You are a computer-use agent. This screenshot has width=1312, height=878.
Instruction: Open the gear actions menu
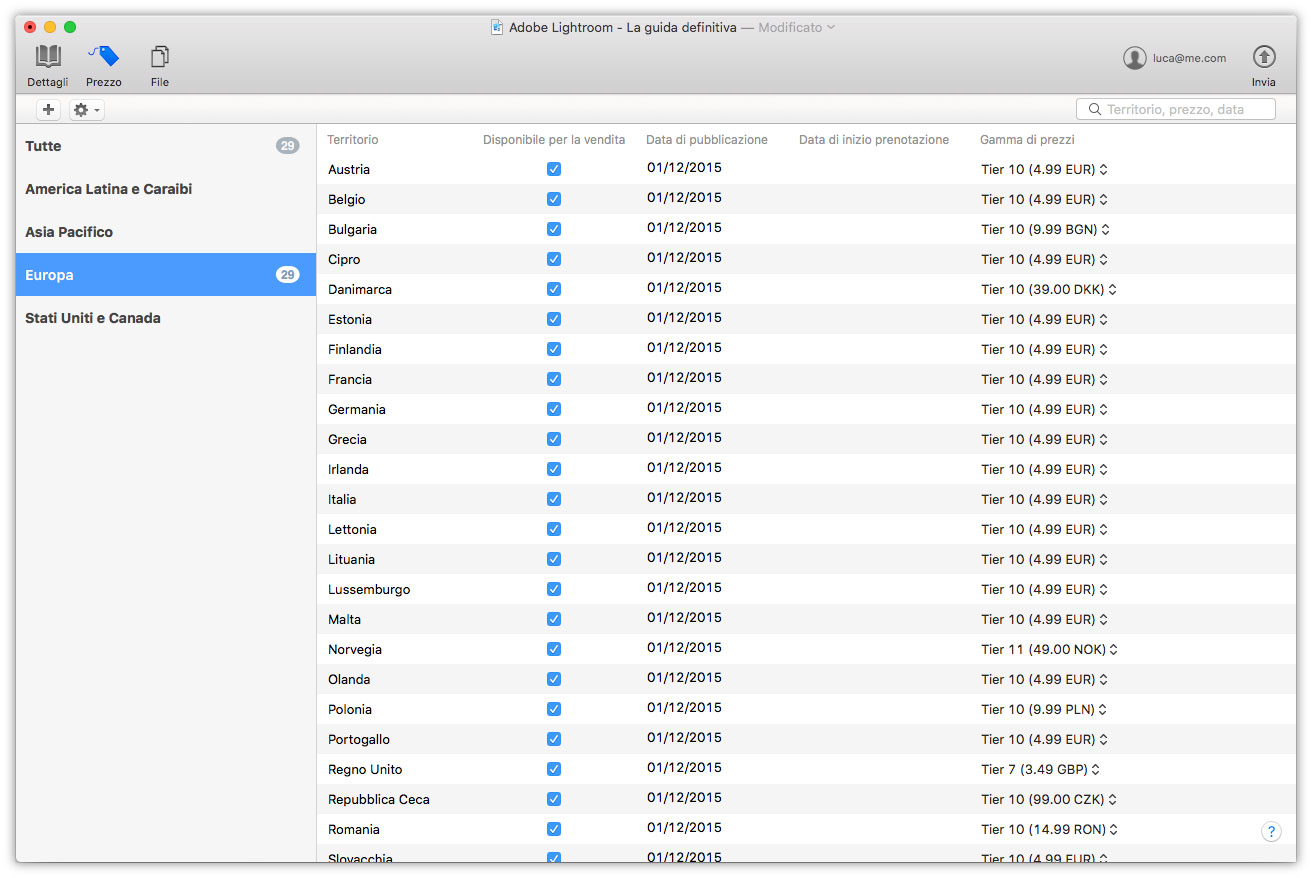pos(86,110)
